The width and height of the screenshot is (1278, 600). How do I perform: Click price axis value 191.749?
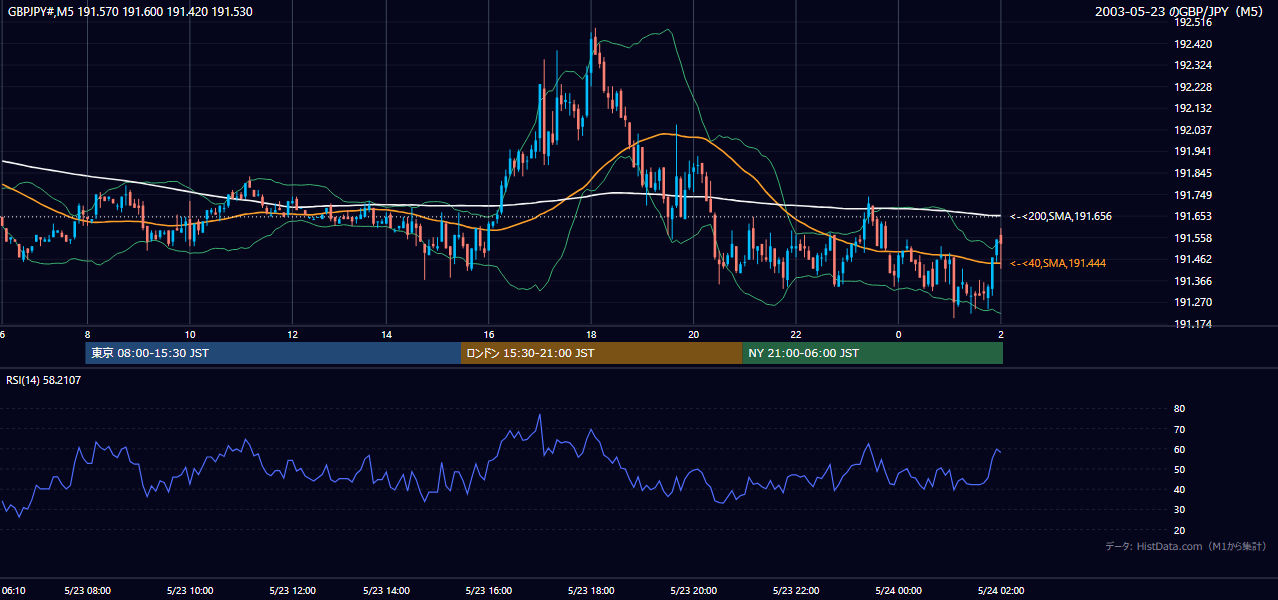[1192, 195]
